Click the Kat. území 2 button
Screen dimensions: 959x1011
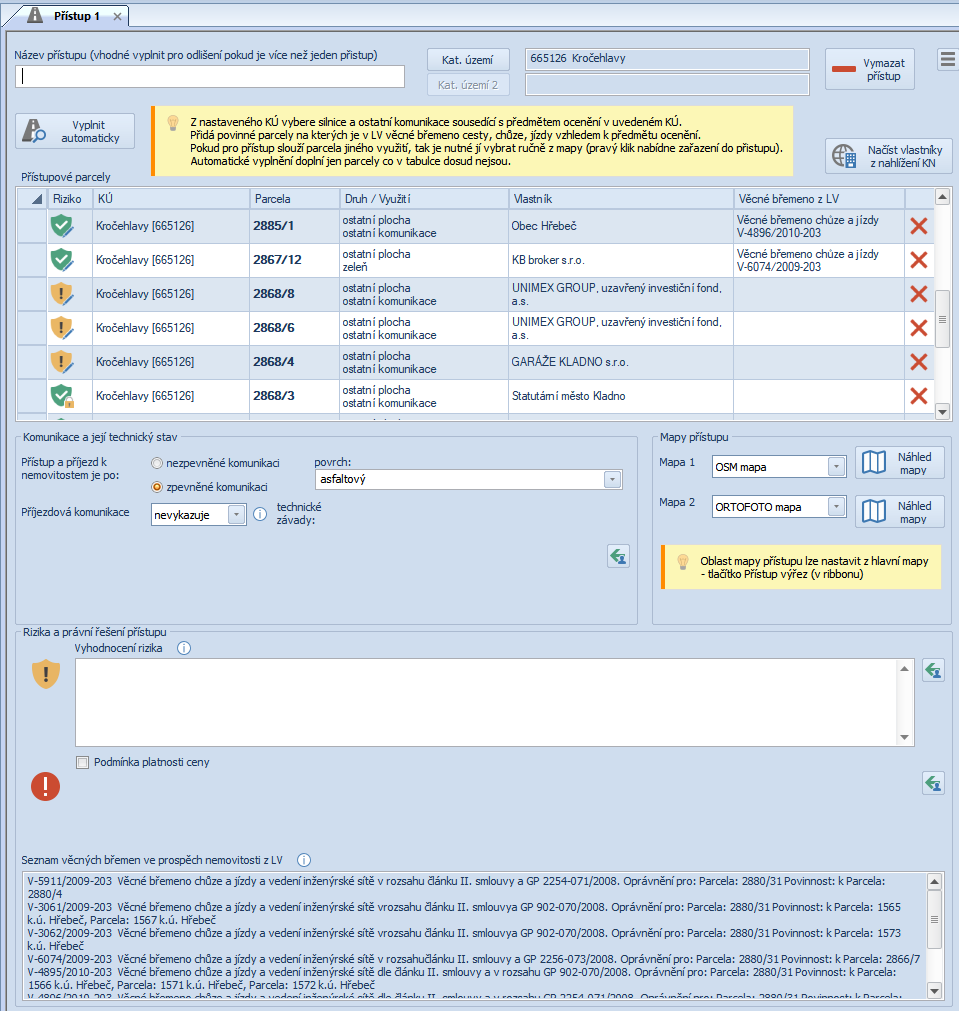pyautogui.click(x=468, y=84)
